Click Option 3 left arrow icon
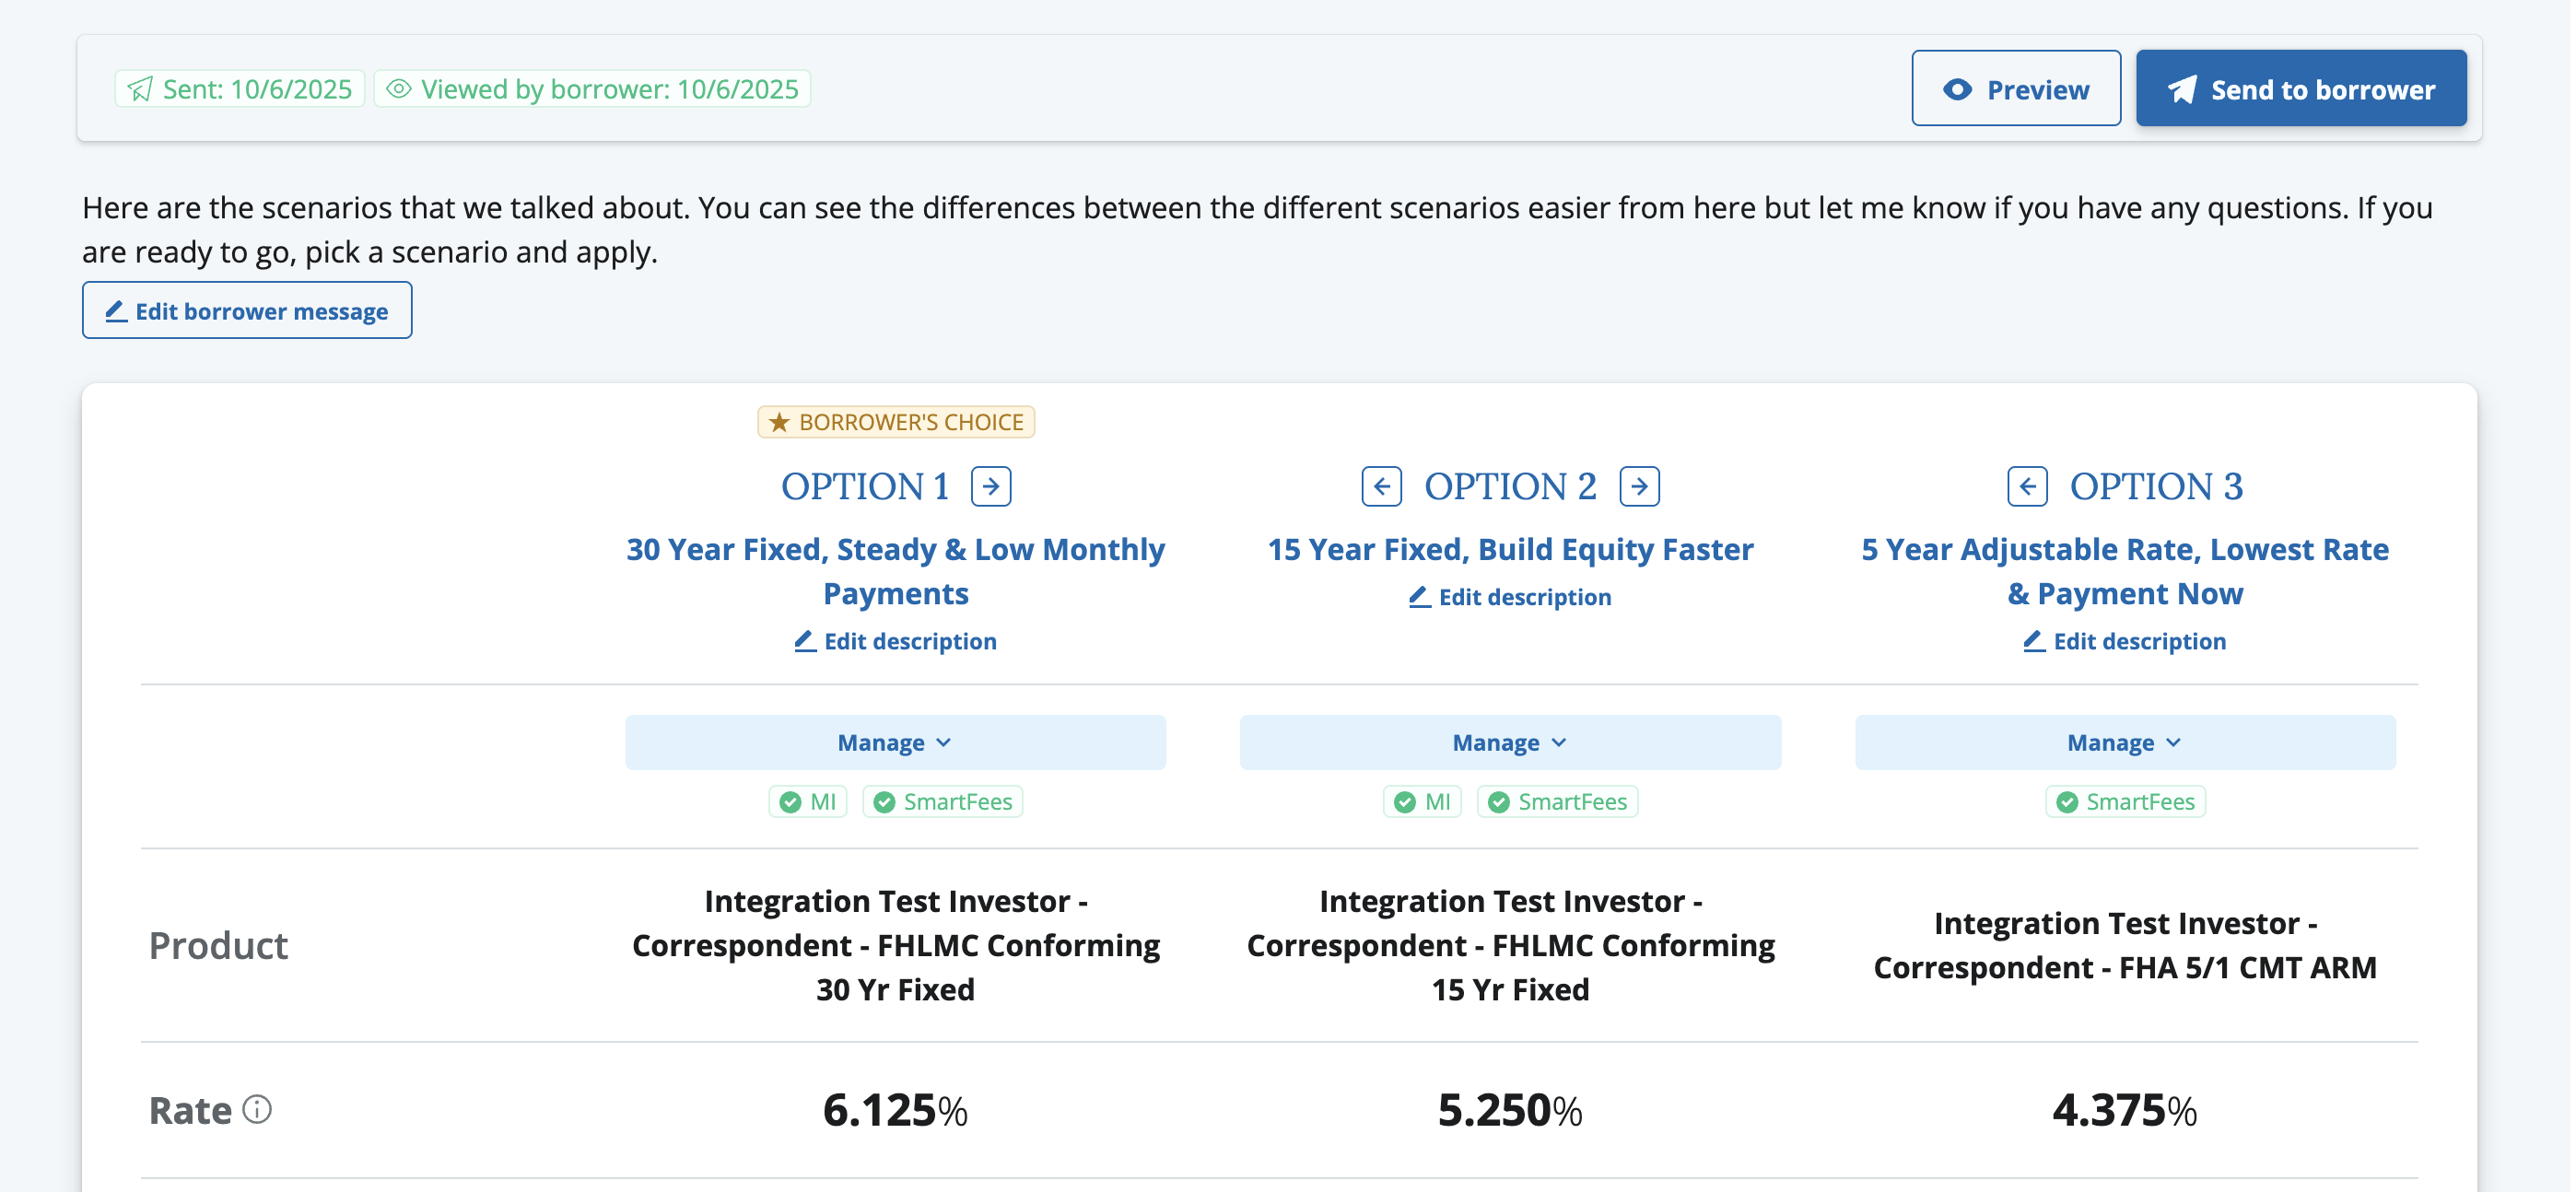2576x1192 pixels. coord(2027,487)
